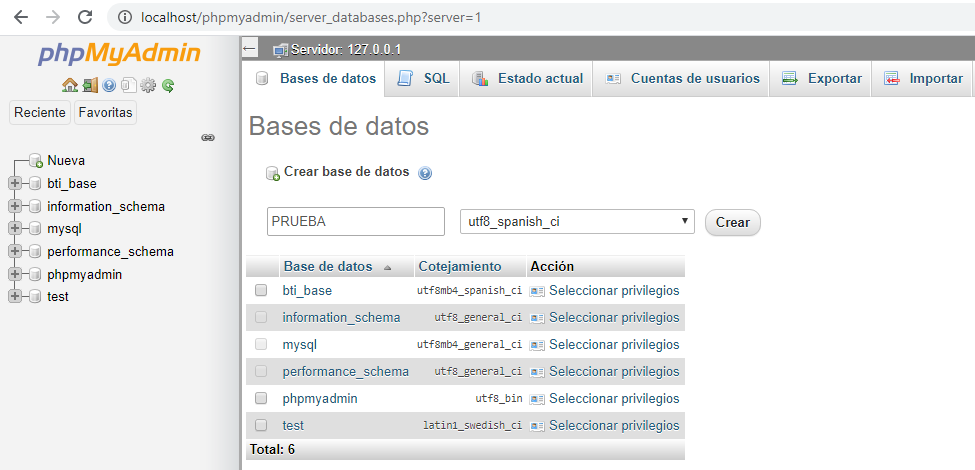Screen dimensions: 975x470
Task: Click privileges icon in mysql row
Action: (x=537, y=345)
